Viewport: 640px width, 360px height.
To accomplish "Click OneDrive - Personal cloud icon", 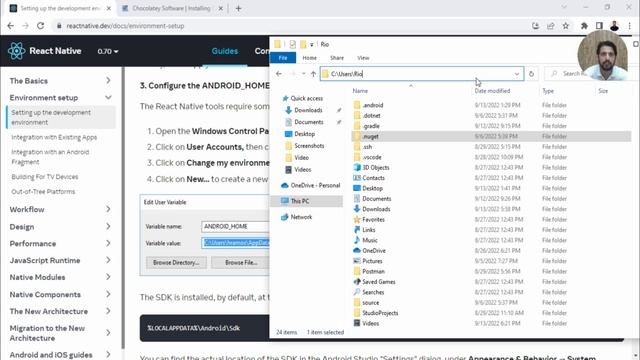I will [x=285, y=185].
